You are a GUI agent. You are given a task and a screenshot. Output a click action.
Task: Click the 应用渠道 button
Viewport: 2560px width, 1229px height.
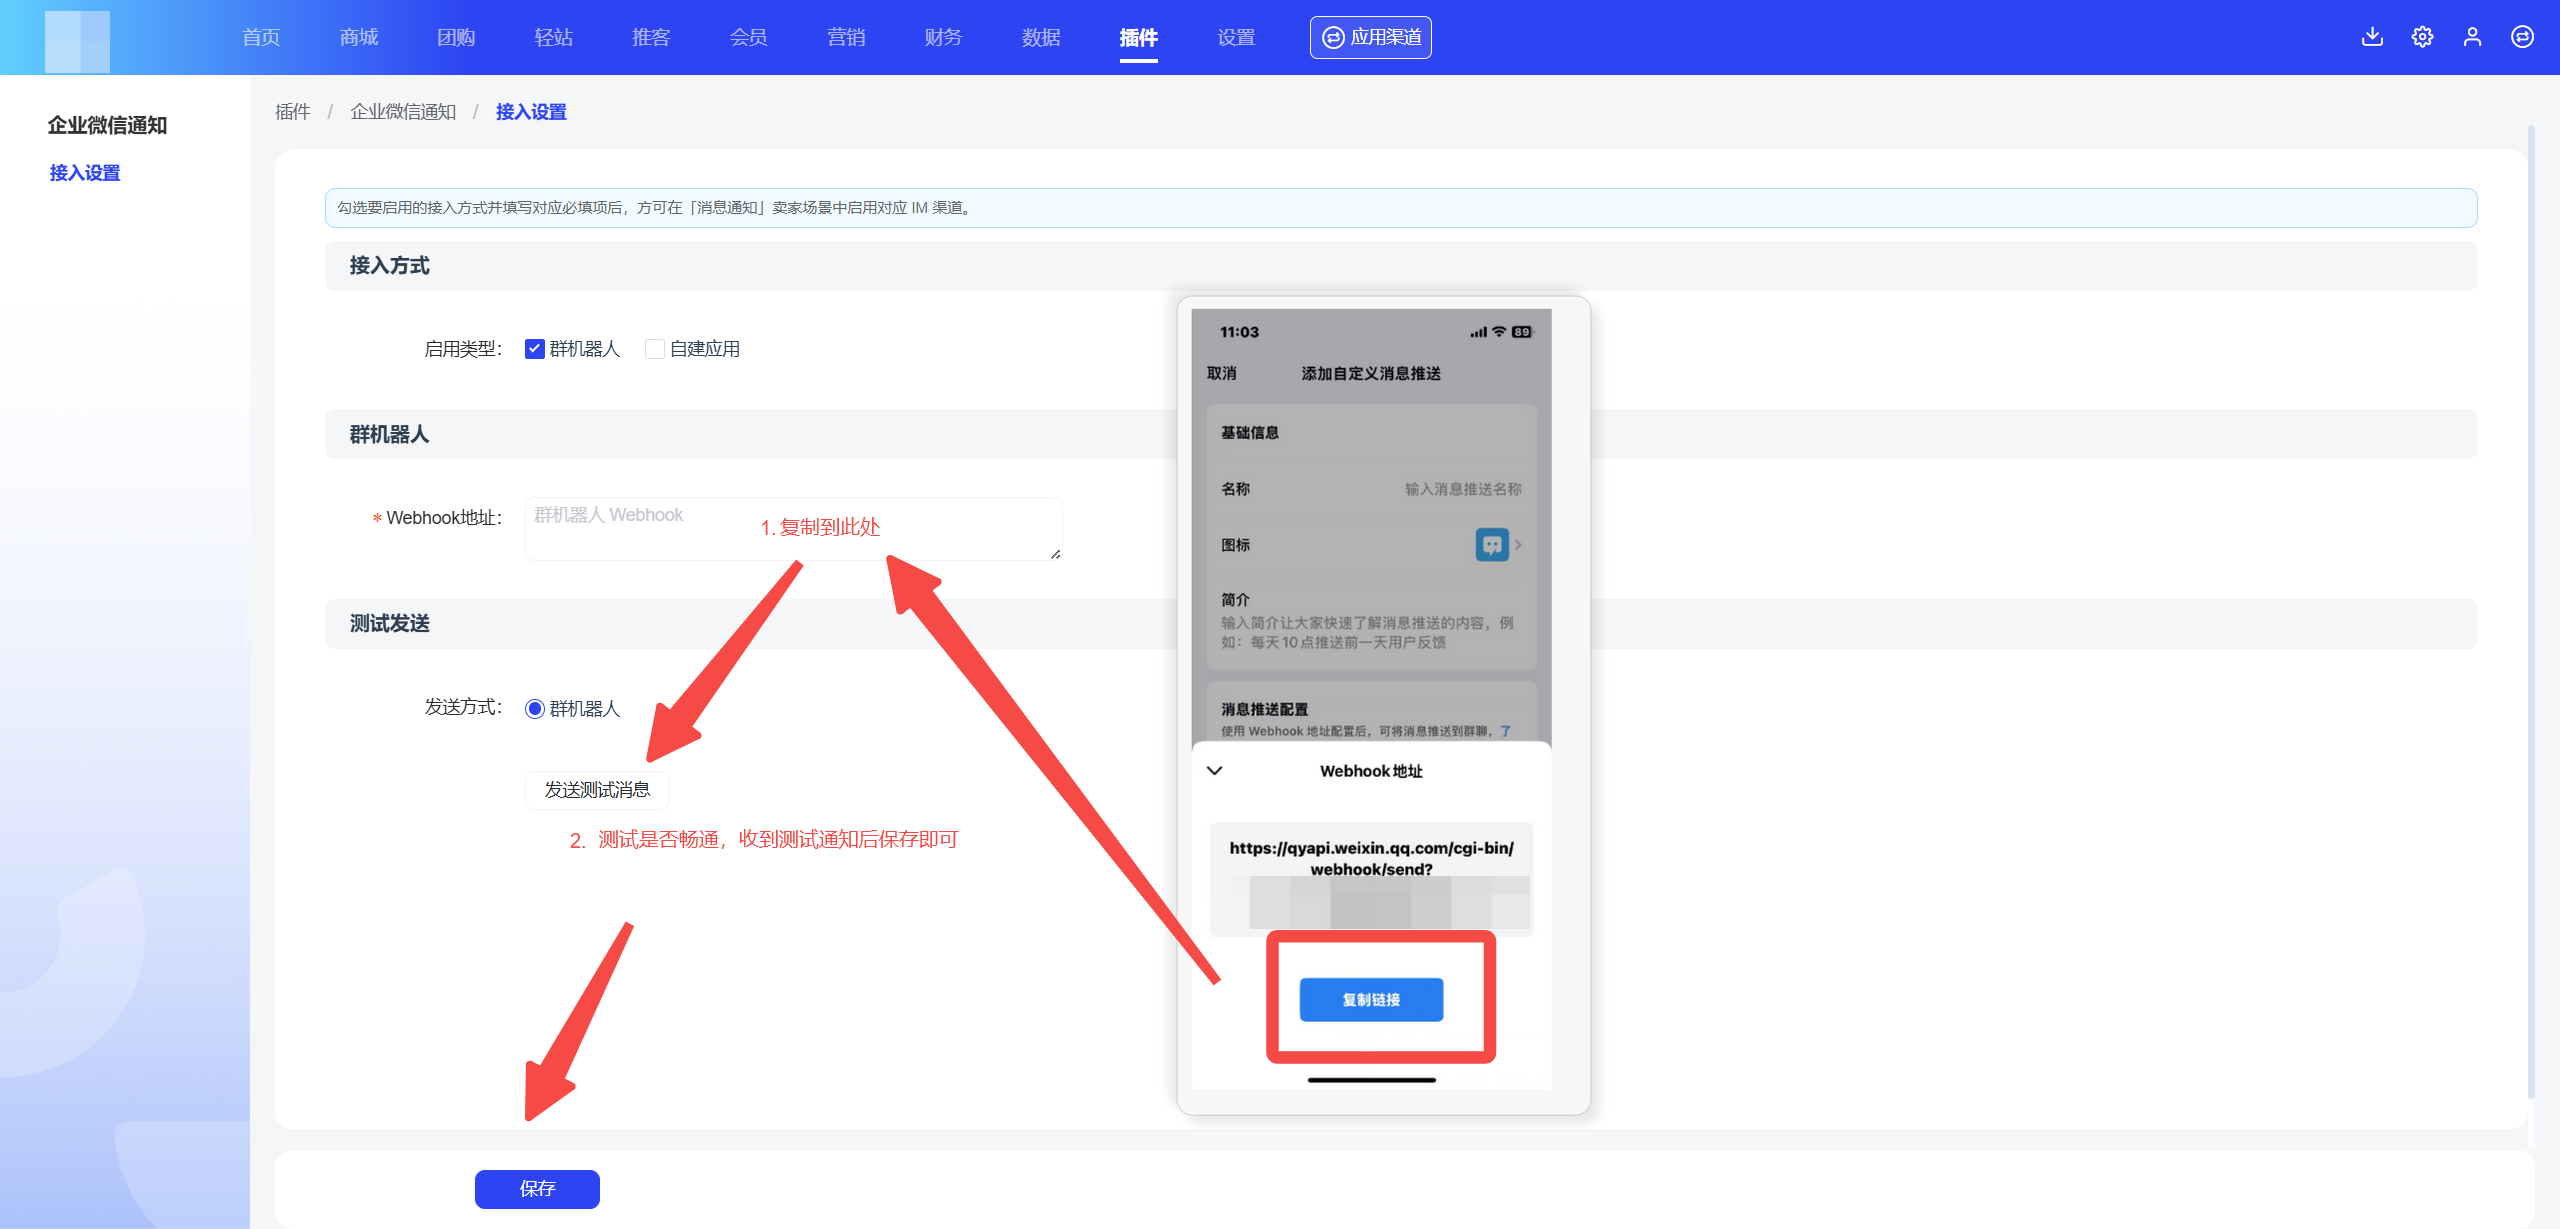(1371, 37)
